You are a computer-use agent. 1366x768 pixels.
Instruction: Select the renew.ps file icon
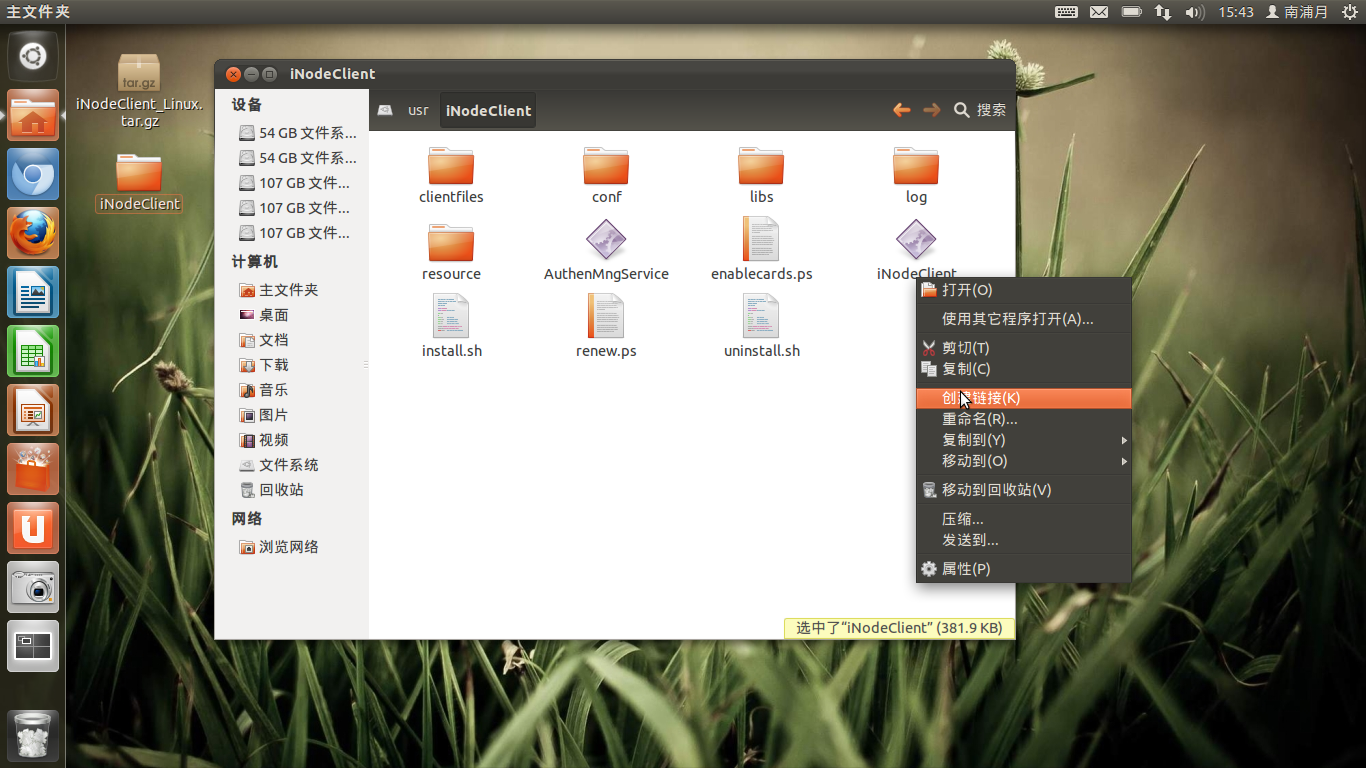click(x=606, y=316)
